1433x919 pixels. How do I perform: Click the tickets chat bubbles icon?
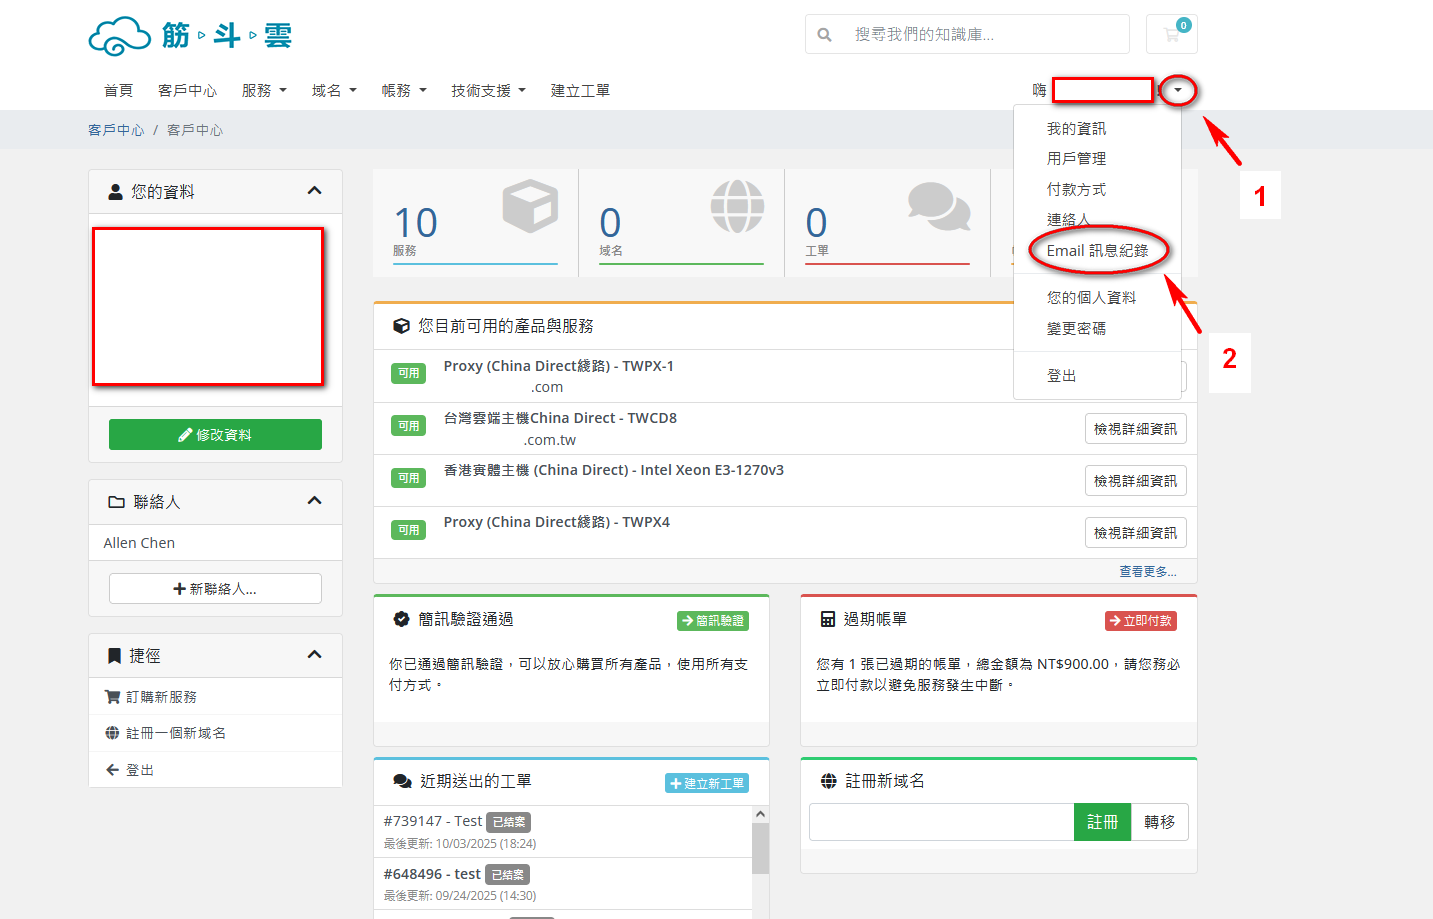[x=938, y=206]
